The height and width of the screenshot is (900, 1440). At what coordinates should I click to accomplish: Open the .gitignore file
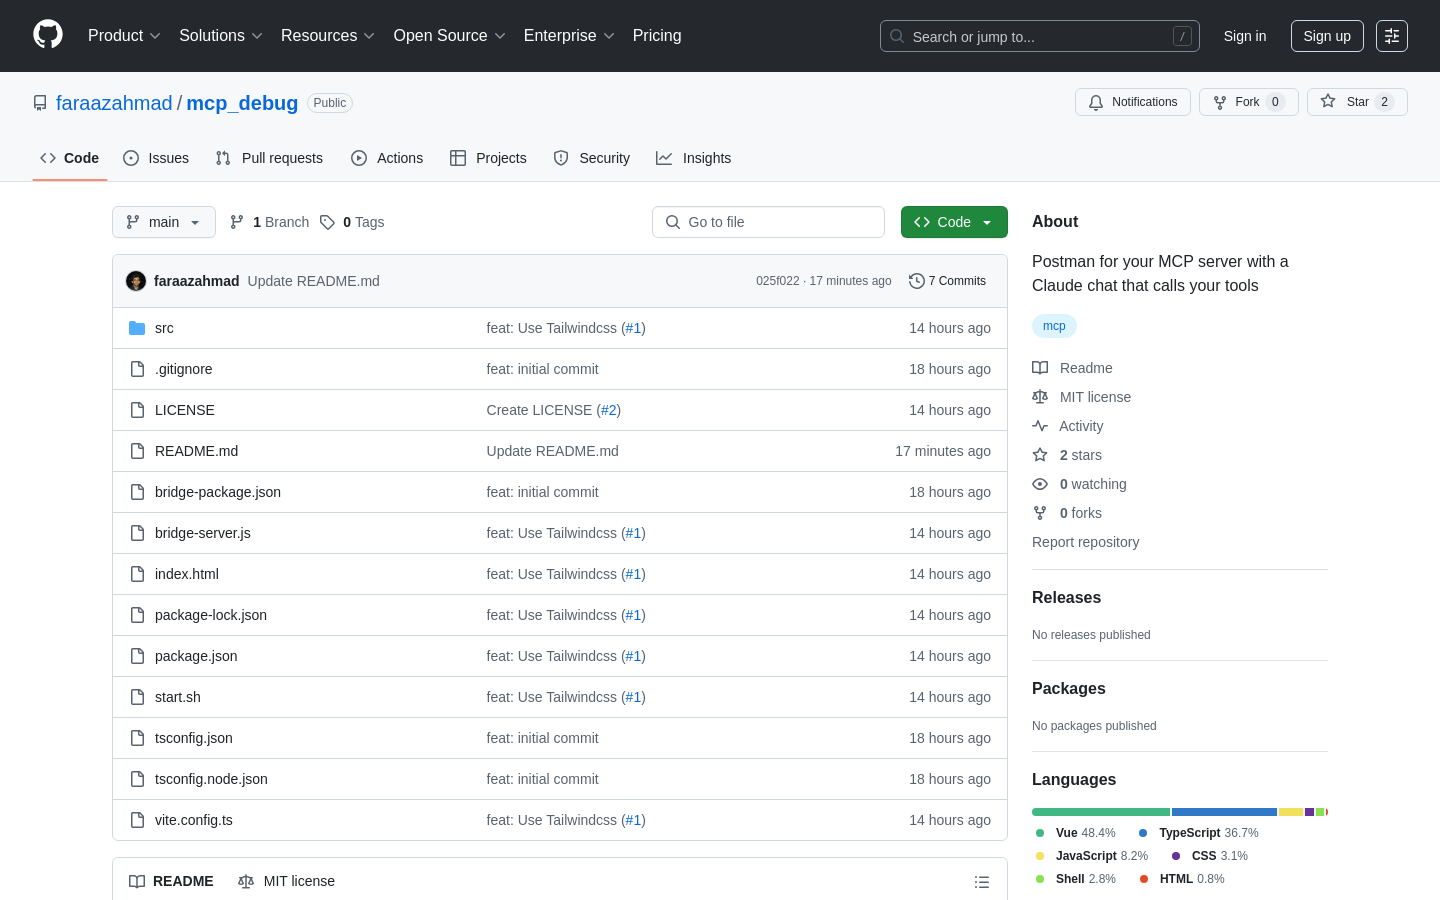click(x=184, y=369)
